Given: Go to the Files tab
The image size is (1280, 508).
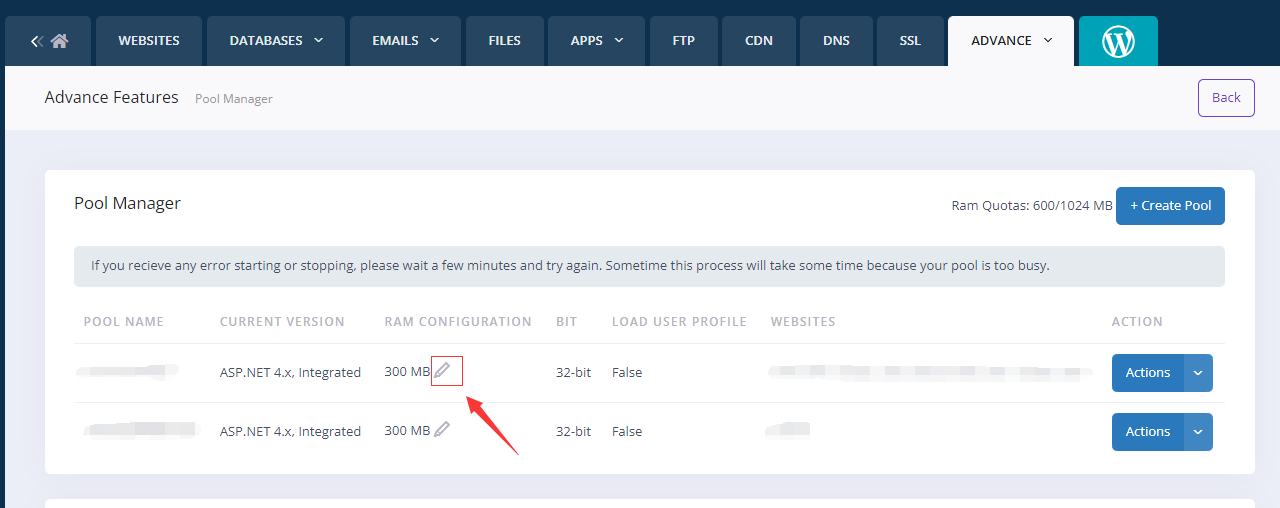Looking at the screenshot, I should [x=504, y=41].
